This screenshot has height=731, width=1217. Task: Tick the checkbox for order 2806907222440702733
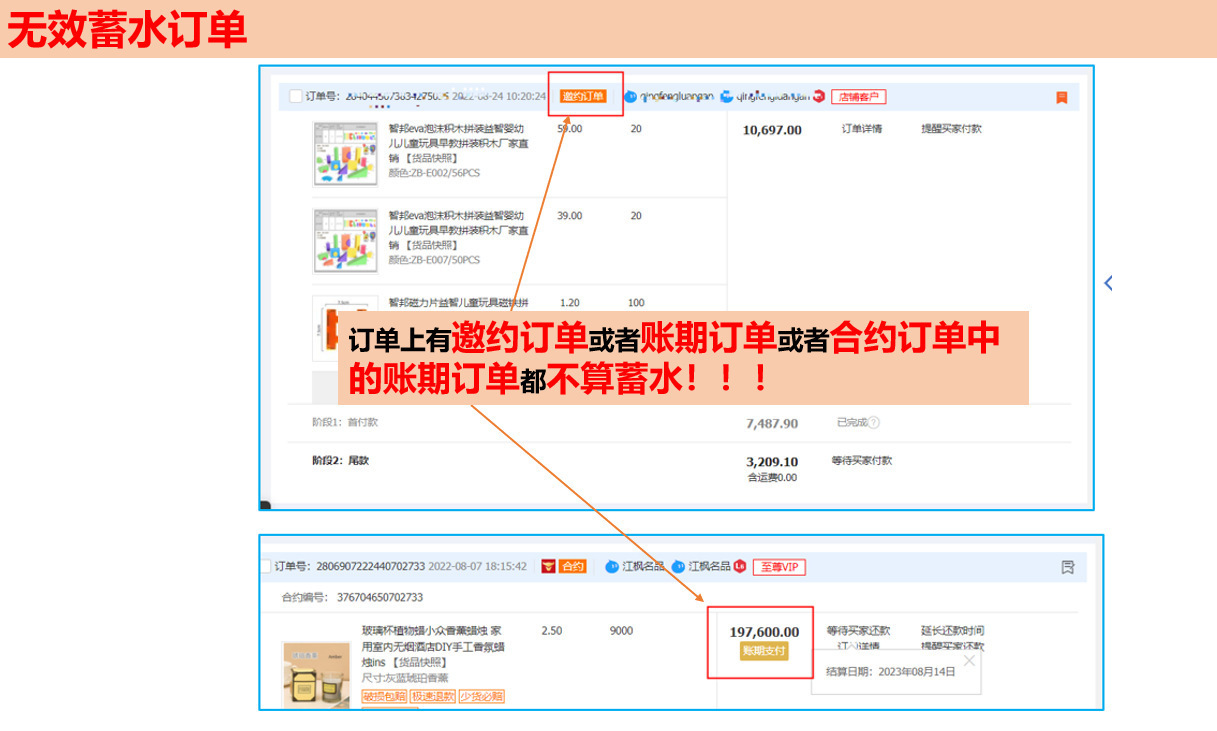pos(265,567)
